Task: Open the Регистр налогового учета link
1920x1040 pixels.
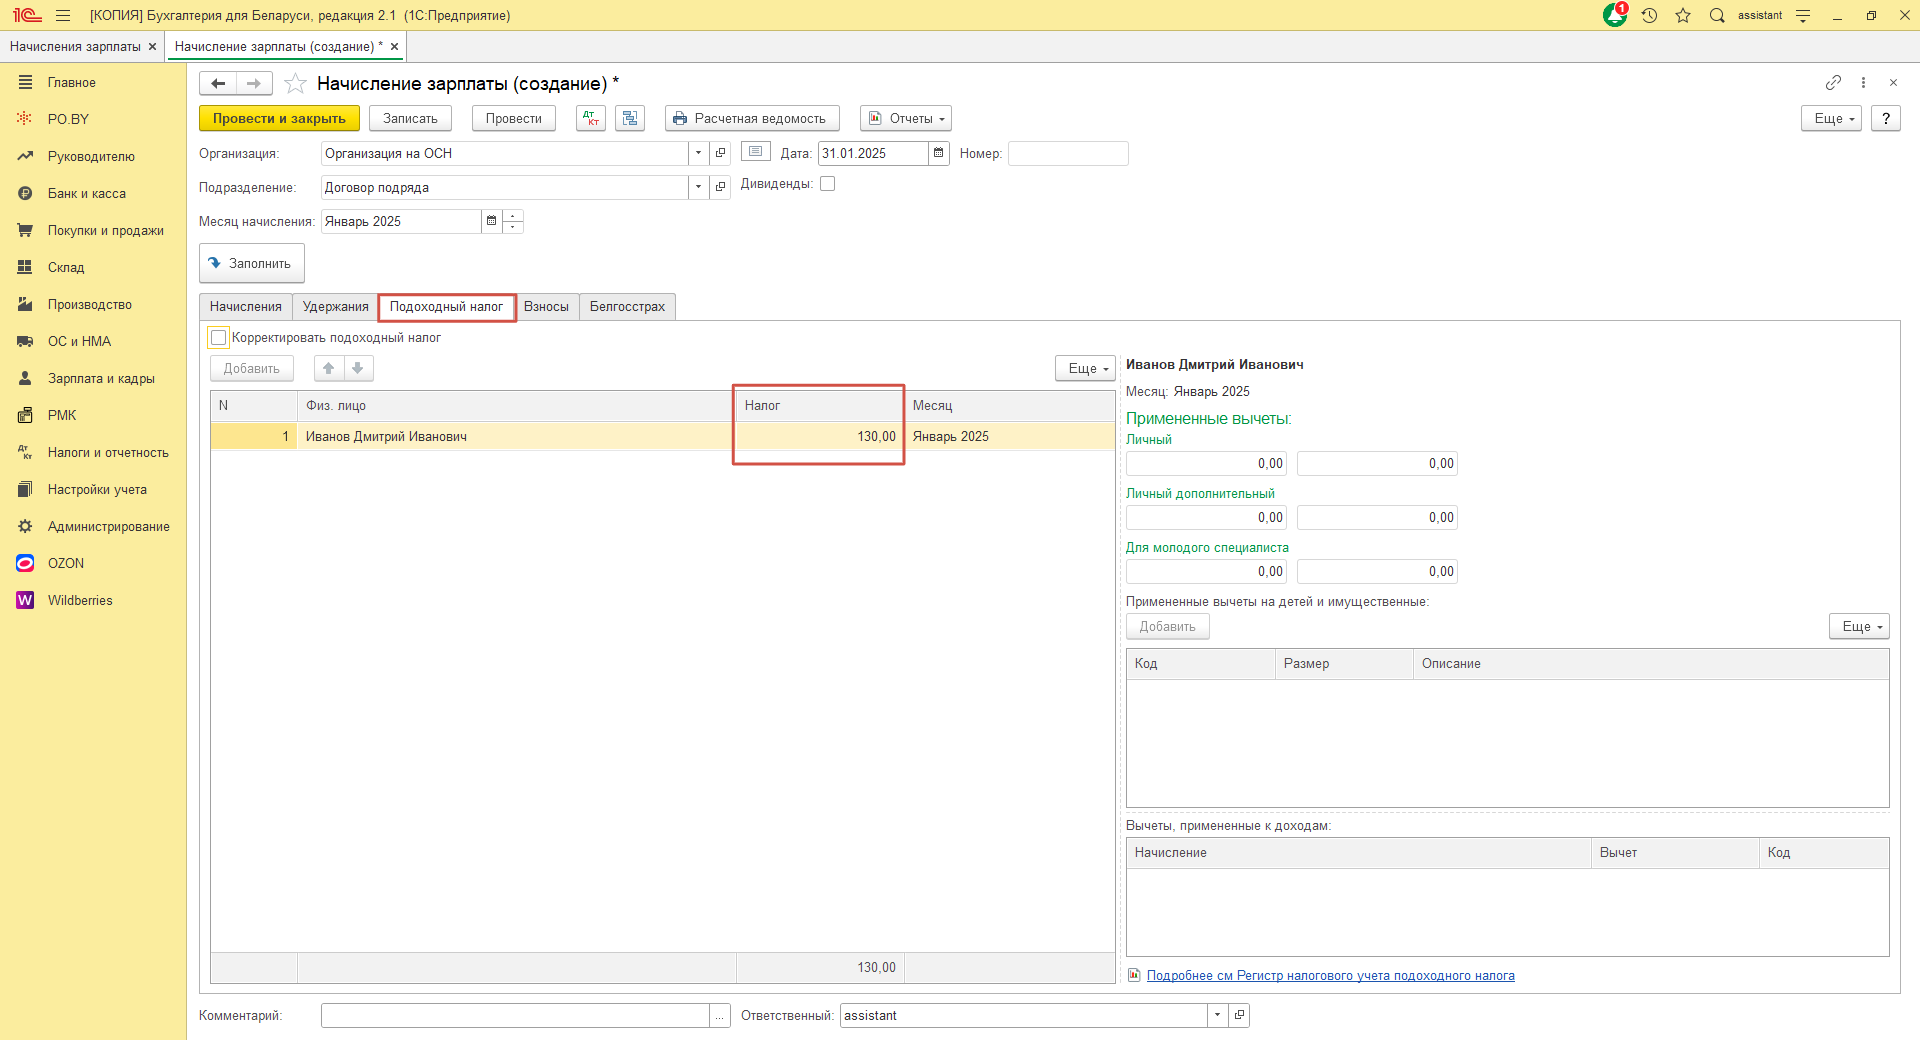Action: coord(1330,976)
